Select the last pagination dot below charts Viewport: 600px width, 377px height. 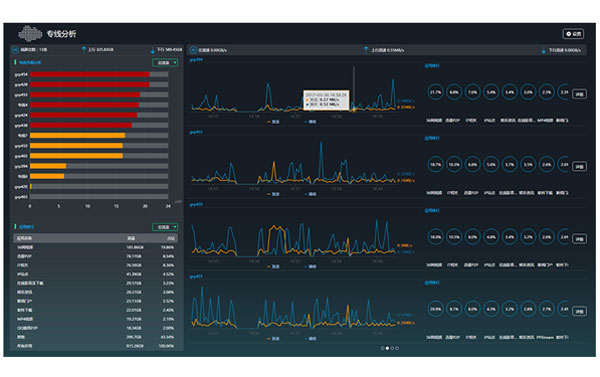[397, 348]
